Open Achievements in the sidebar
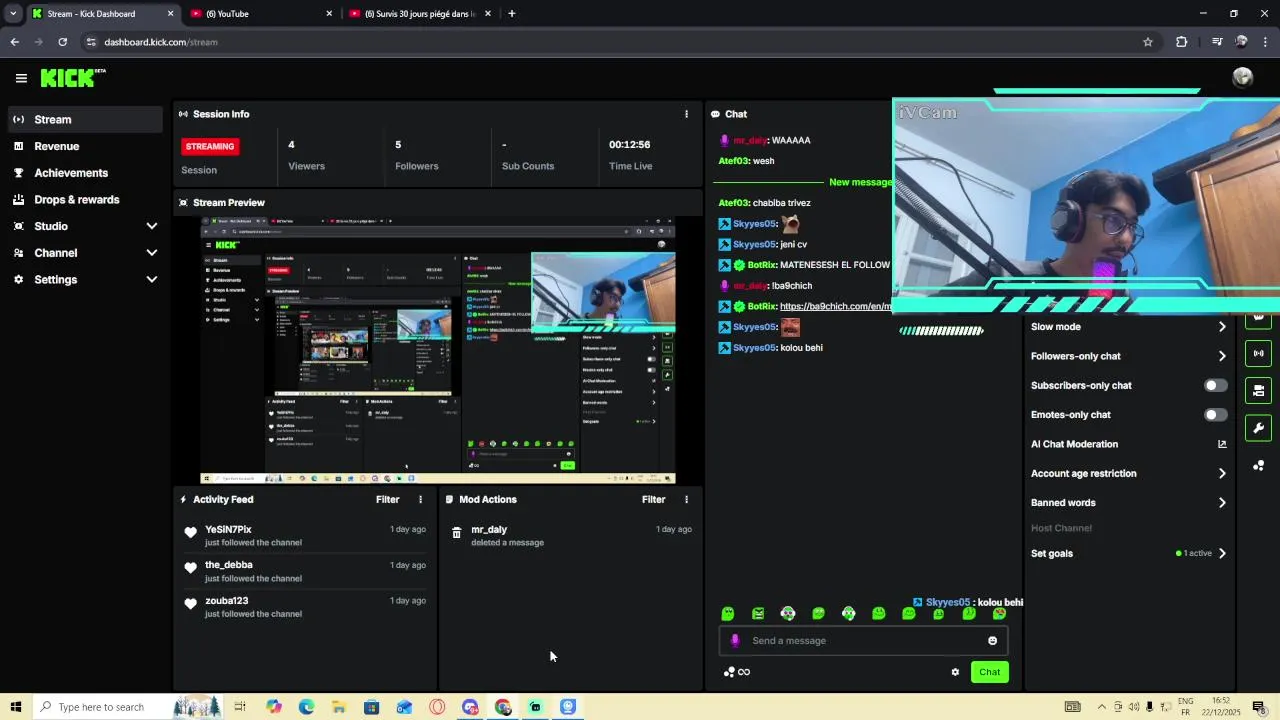This screenshot has width=1280, height=720. pyautogui.click(x=85, y=173)
